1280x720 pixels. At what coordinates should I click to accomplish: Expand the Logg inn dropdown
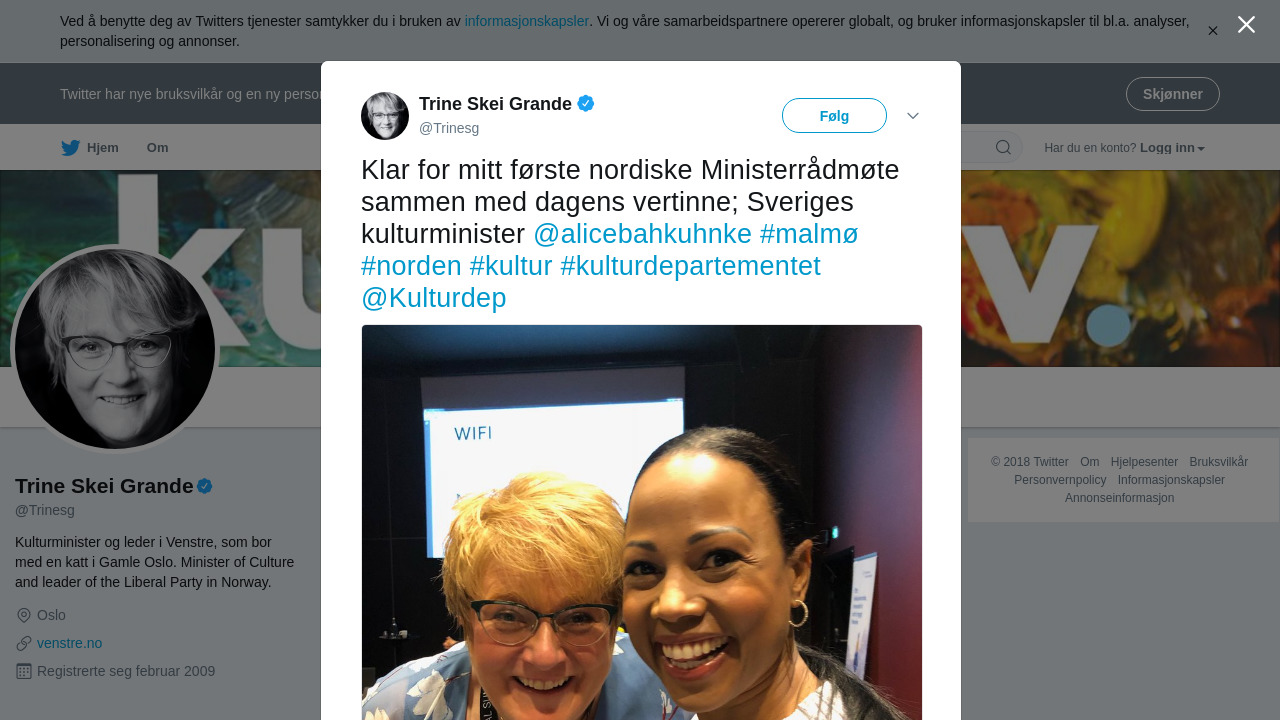1172,148
